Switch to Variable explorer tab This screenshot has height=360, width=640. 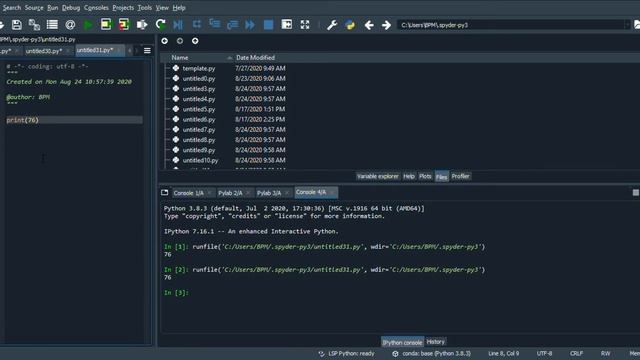[x=378, y=176]
